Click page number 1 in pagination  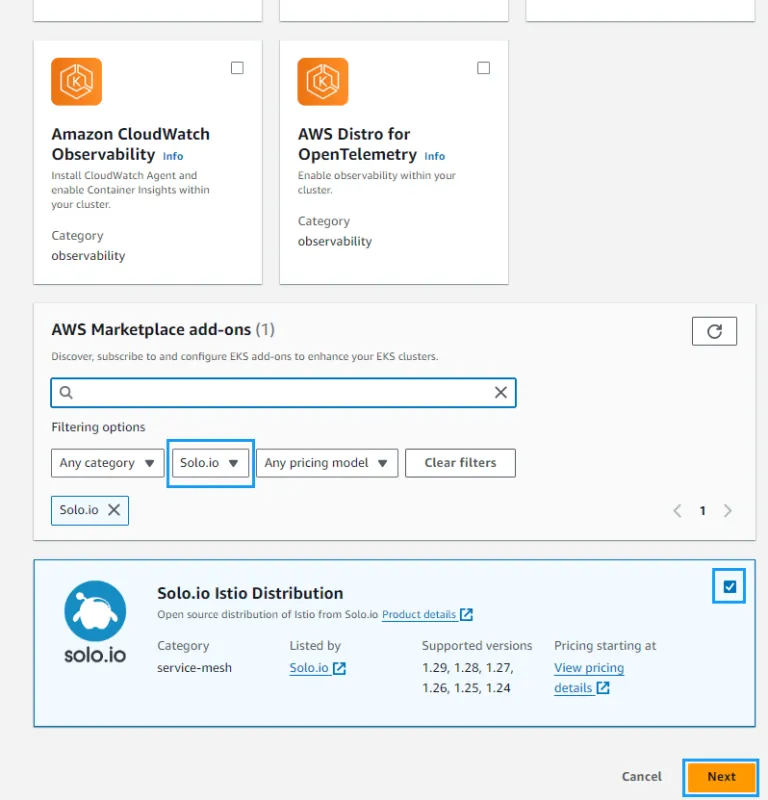pyautogui.click(x=703, y=511)
